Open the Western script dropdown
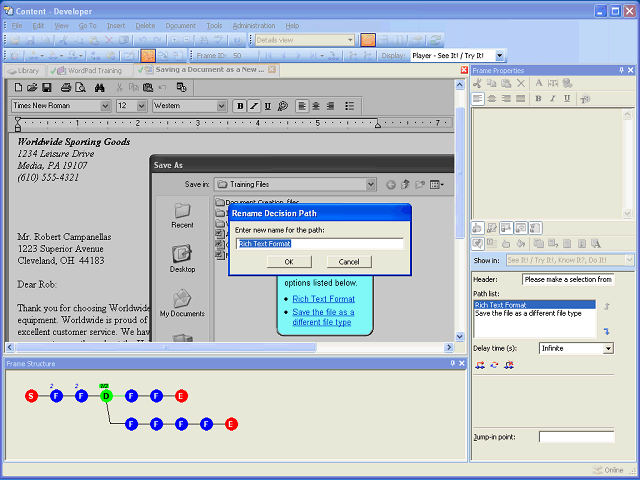This screenshot has height=480, width=640. 221,106
